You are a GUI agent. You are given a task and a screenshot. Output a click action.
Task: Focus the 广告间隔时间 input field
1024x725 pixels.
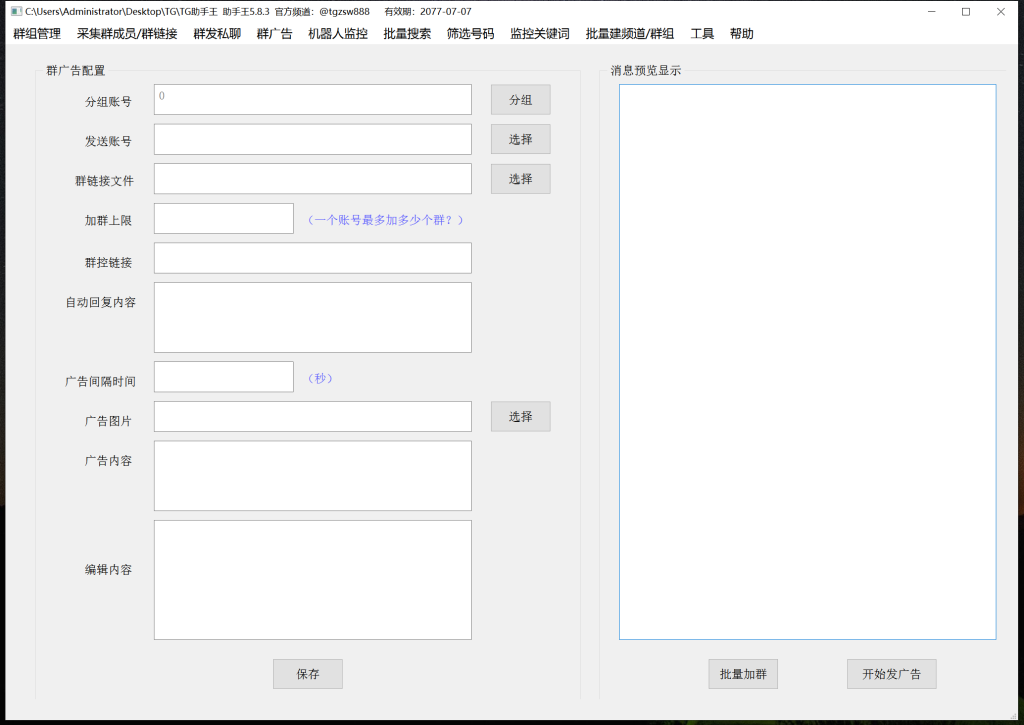pos(224,377)
